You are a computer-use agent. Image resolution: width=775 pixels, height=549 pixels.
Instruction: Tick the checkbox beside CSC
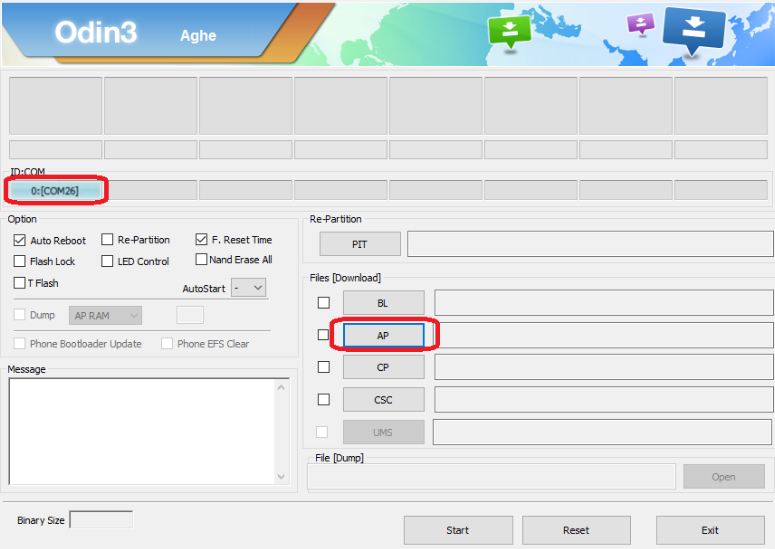pyautogui.click(x=324, y=399)
